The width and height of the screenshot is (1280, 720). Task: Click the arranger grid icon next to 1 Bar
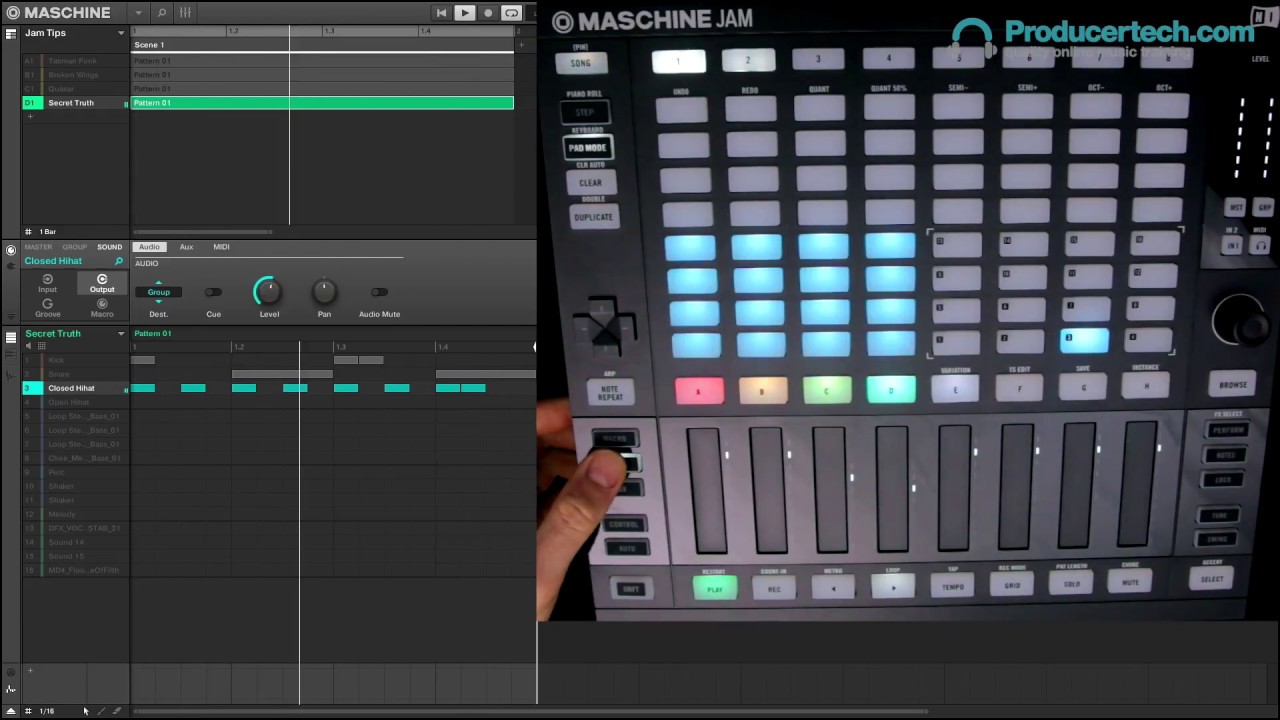coord(28,232)
